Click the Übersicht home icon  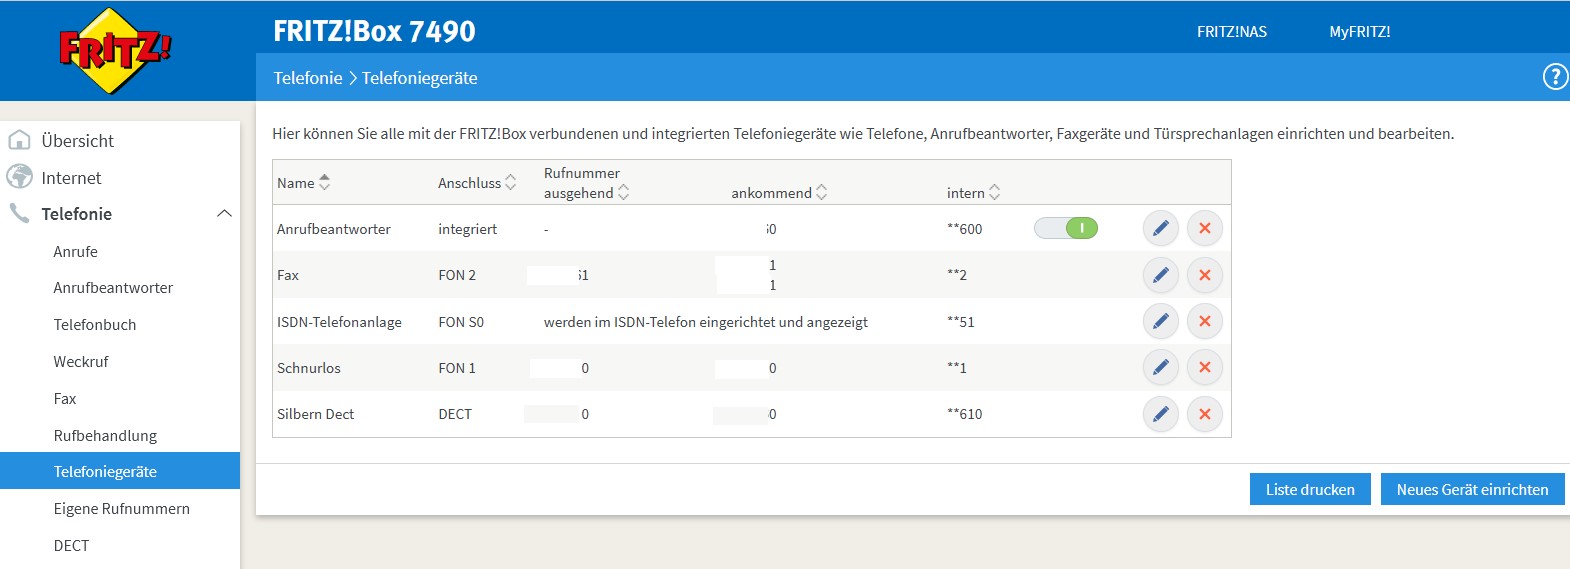pos(19,140)
